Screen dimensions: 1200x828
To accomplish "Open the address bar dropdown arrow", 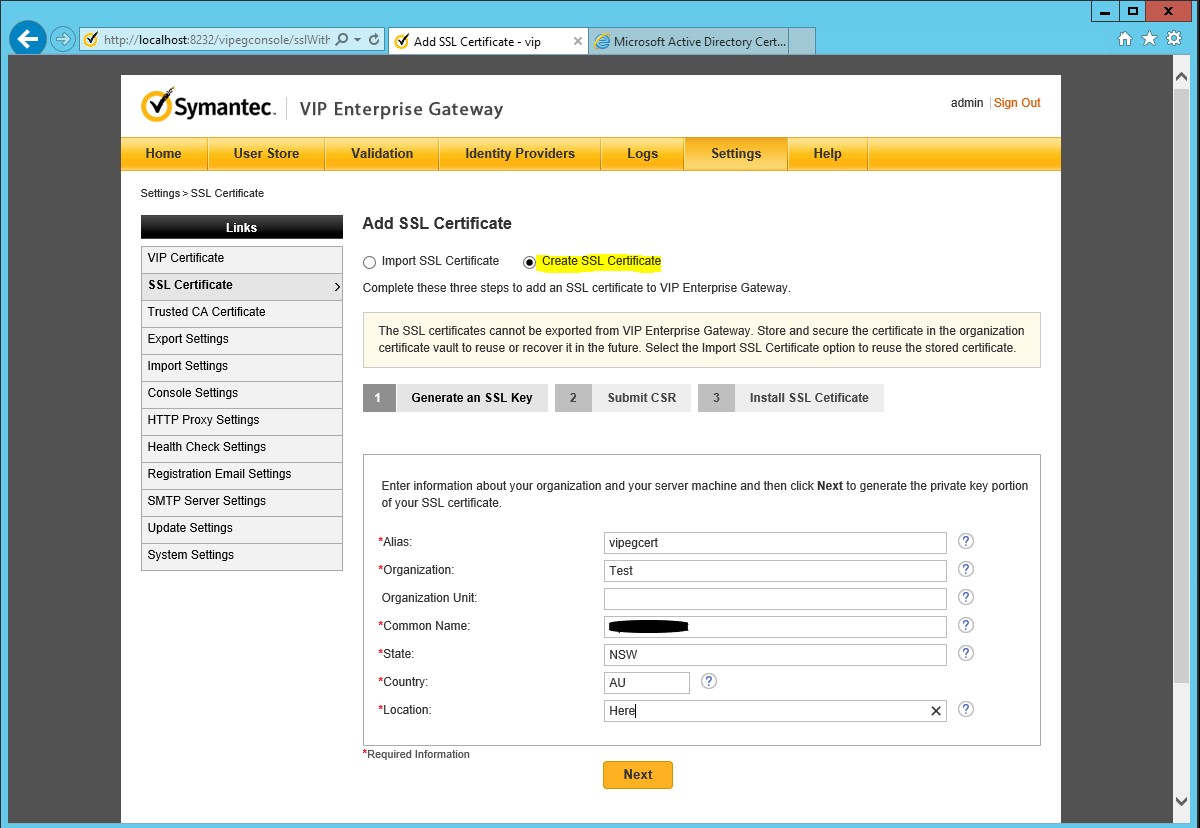I will 357,40.
